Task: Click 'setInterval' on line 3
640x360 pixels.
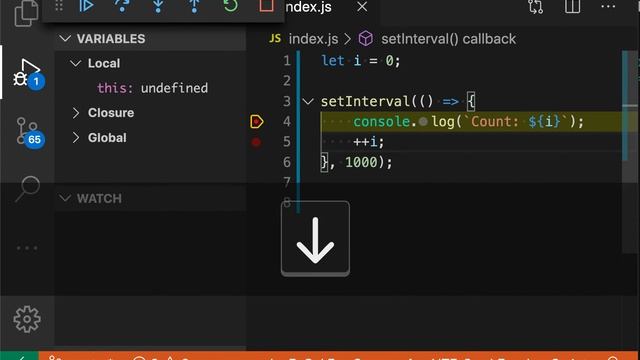Action: [x=364, y=101]
